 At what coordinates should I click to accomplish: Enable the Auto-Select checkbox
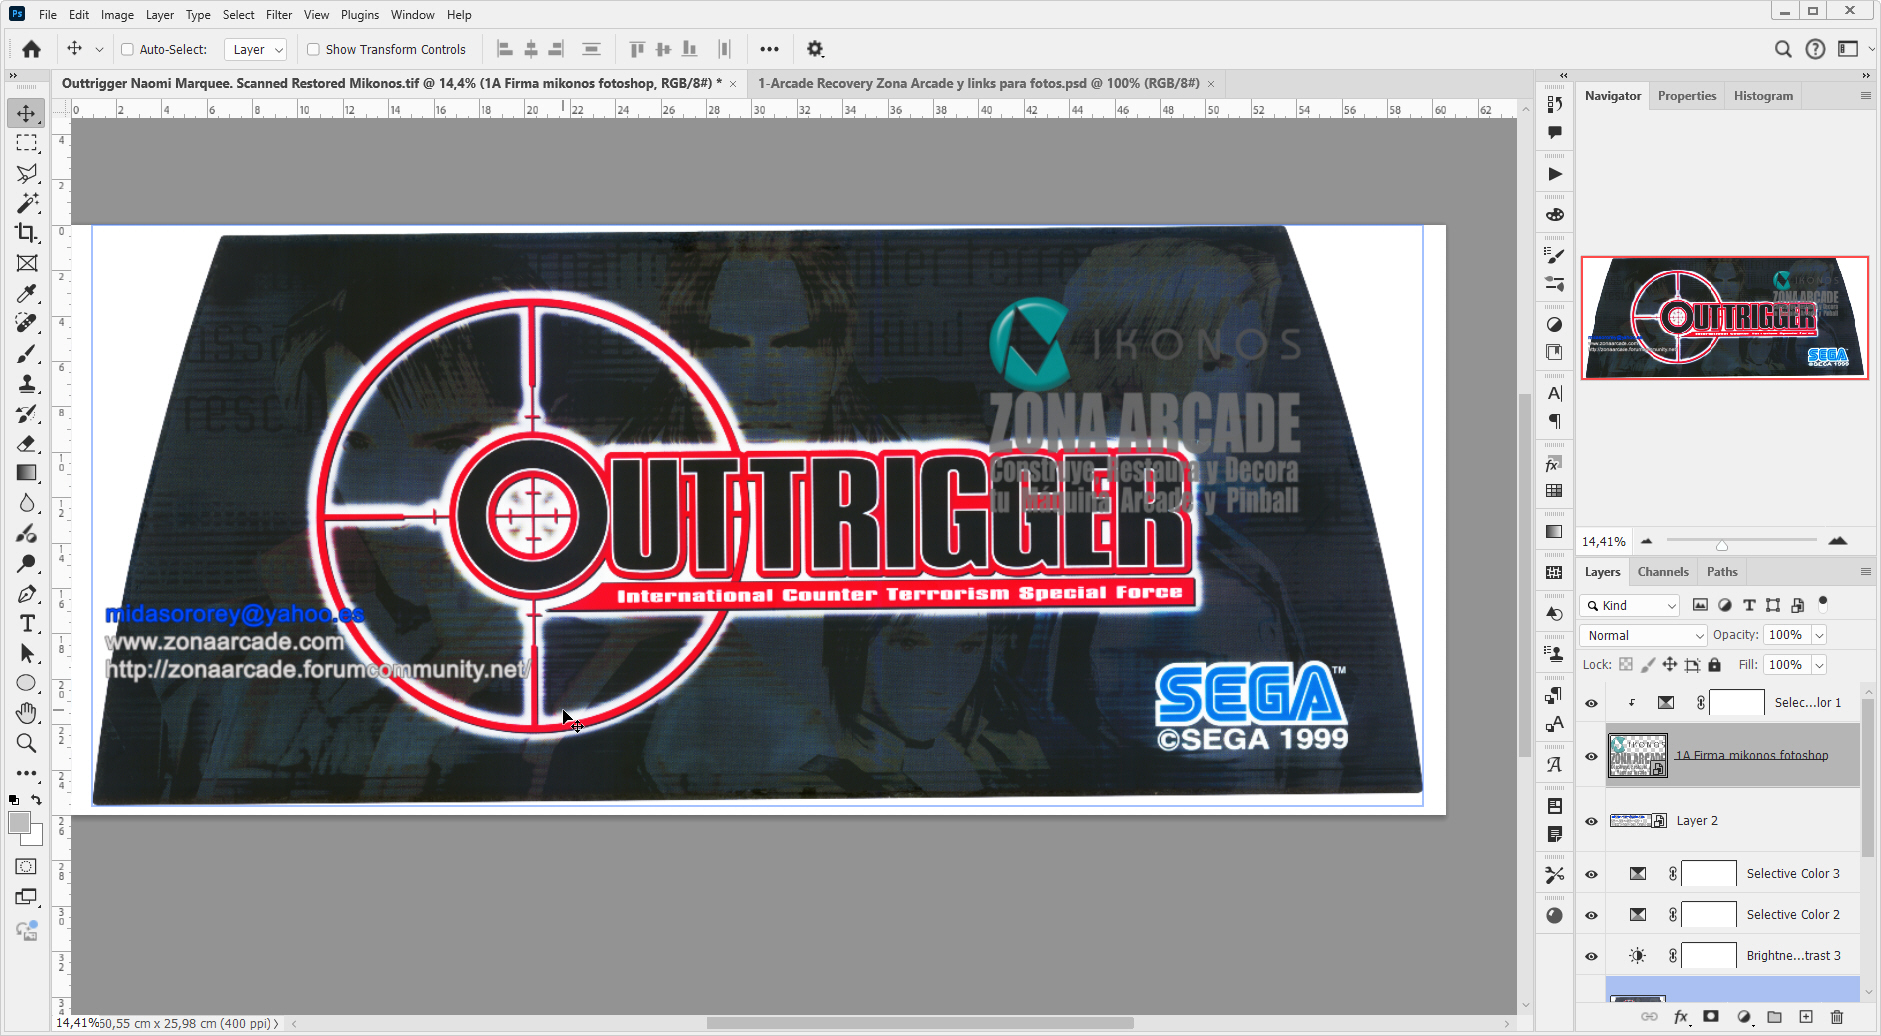(x=127, y=49)
